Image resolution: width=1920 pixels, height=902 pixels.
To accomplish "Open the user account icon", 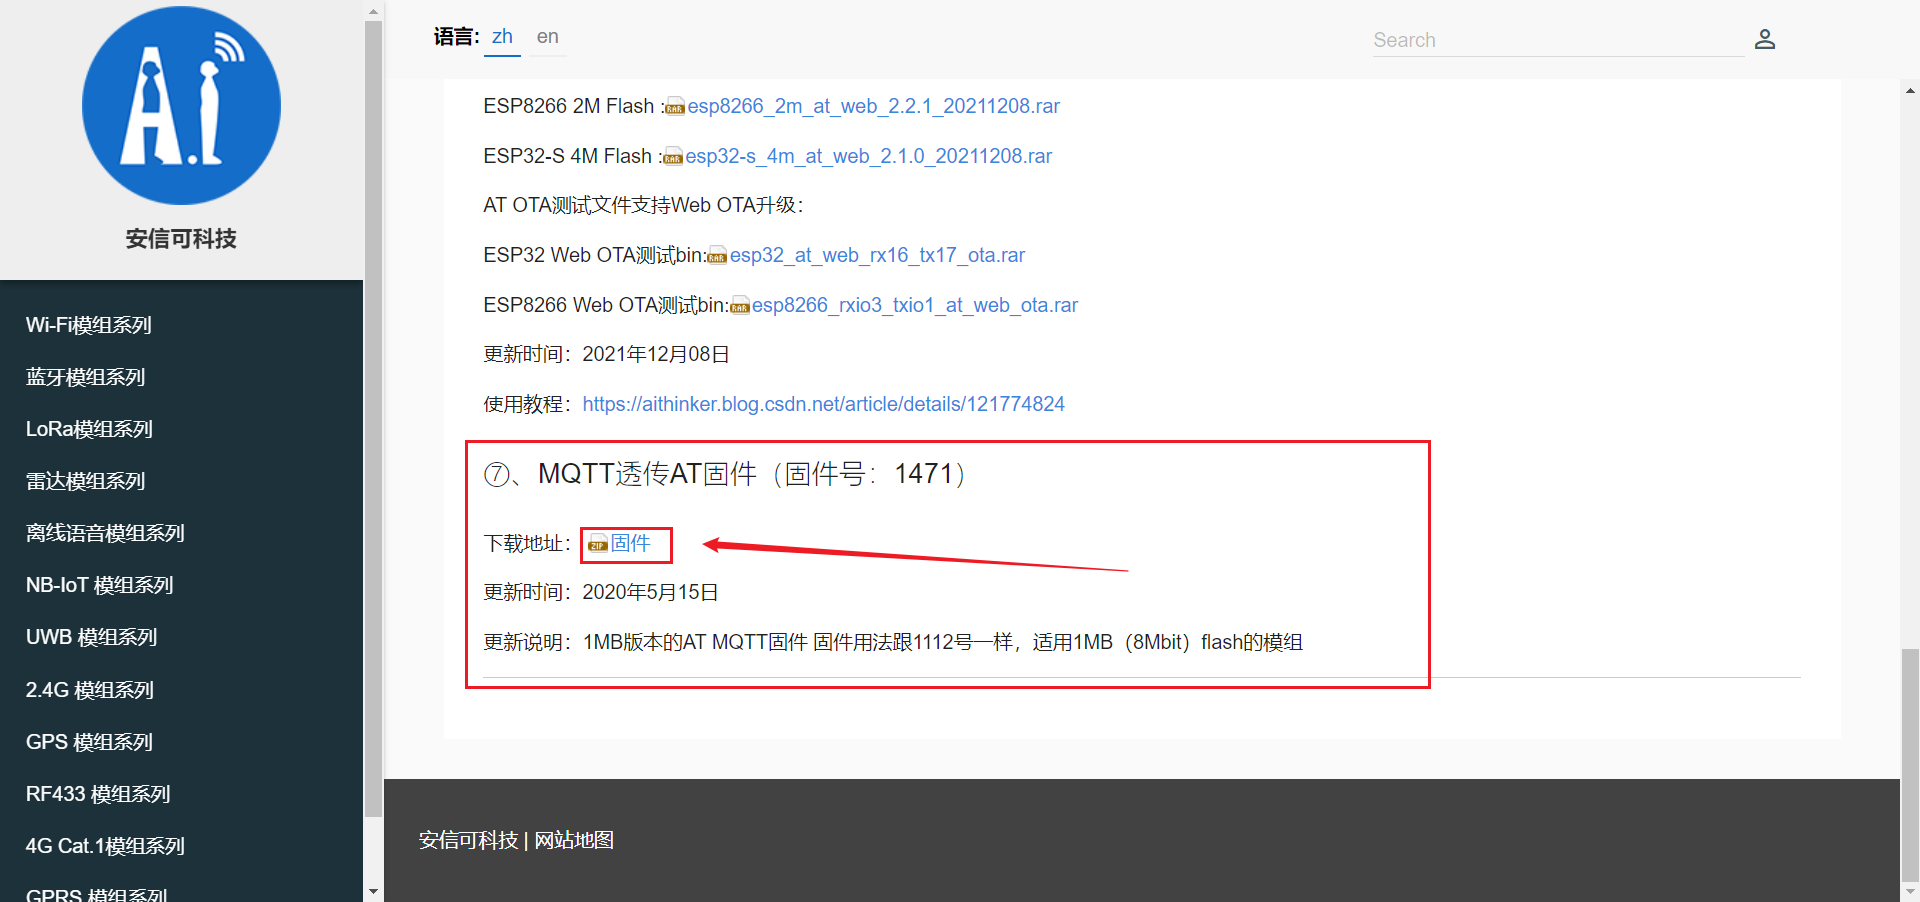I will [1765, 39].
